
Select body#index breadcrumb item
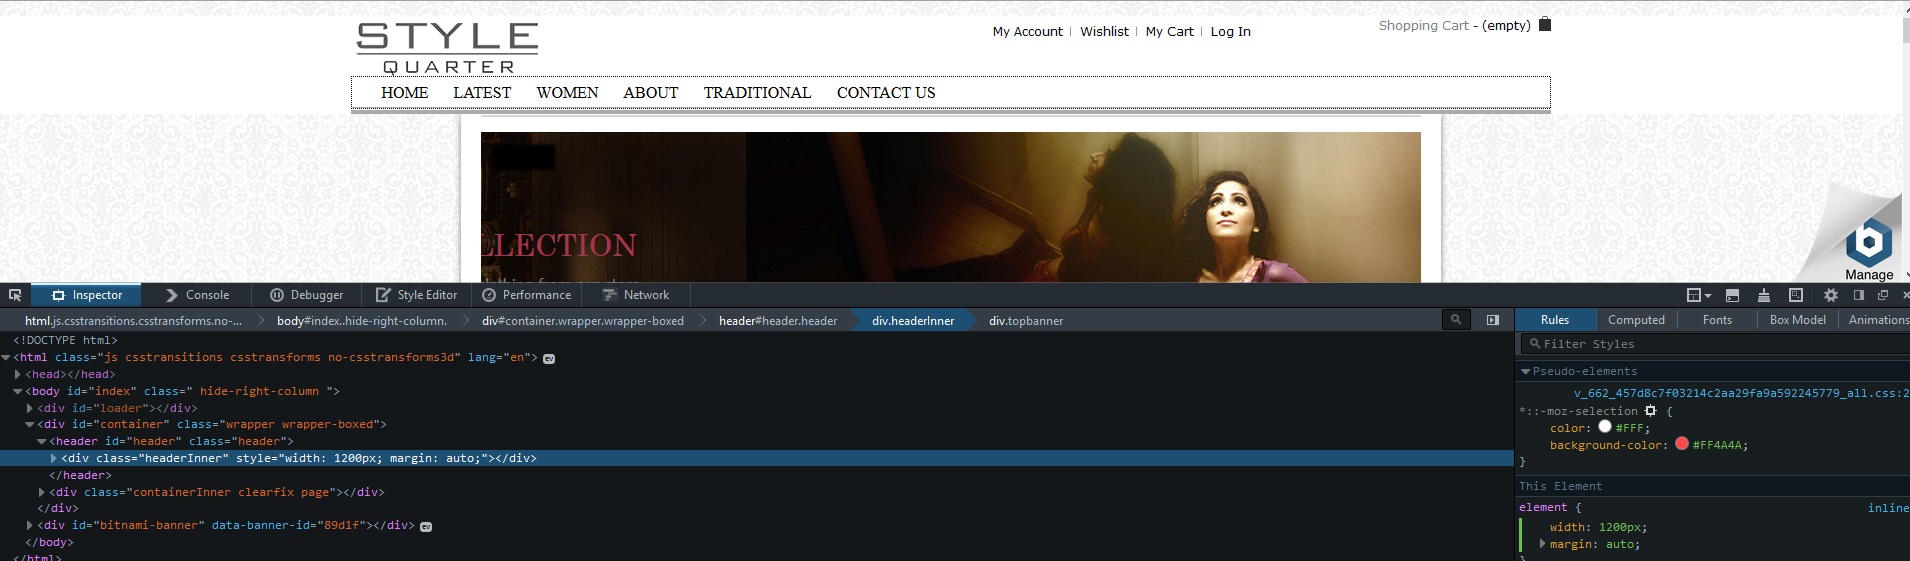click(x=362, y=321)
